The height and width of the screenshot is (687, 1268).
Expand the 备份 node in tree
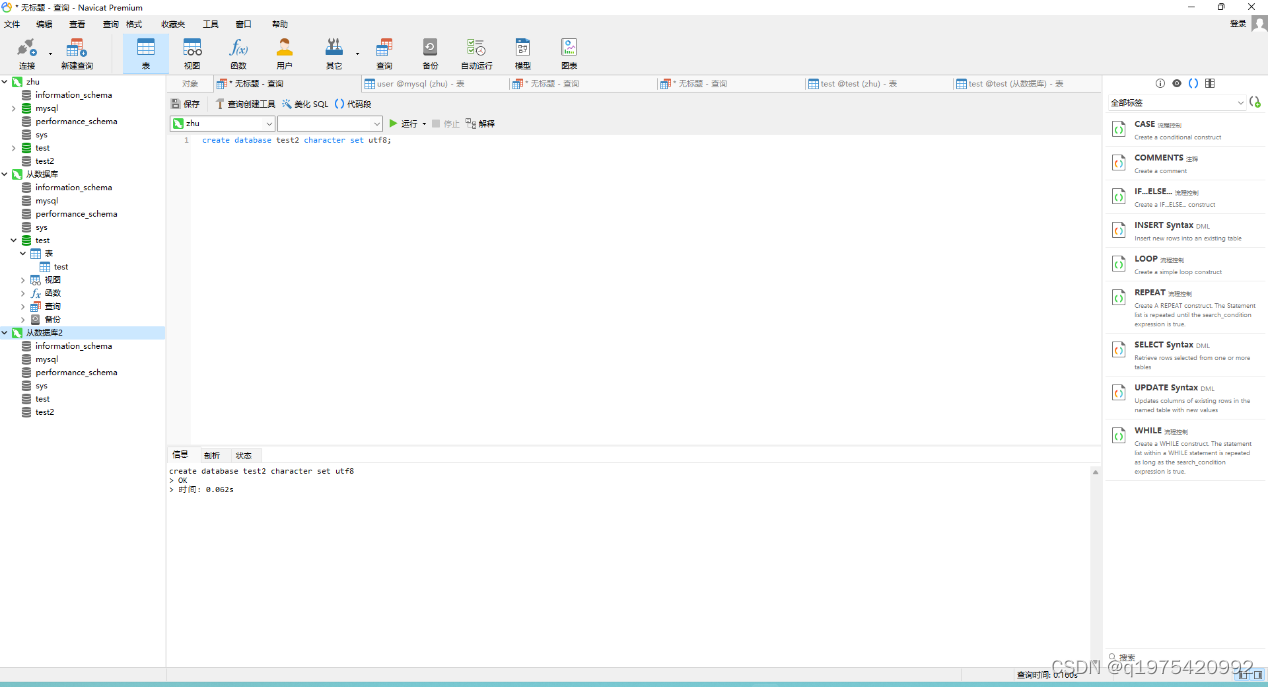click(23, 319)
